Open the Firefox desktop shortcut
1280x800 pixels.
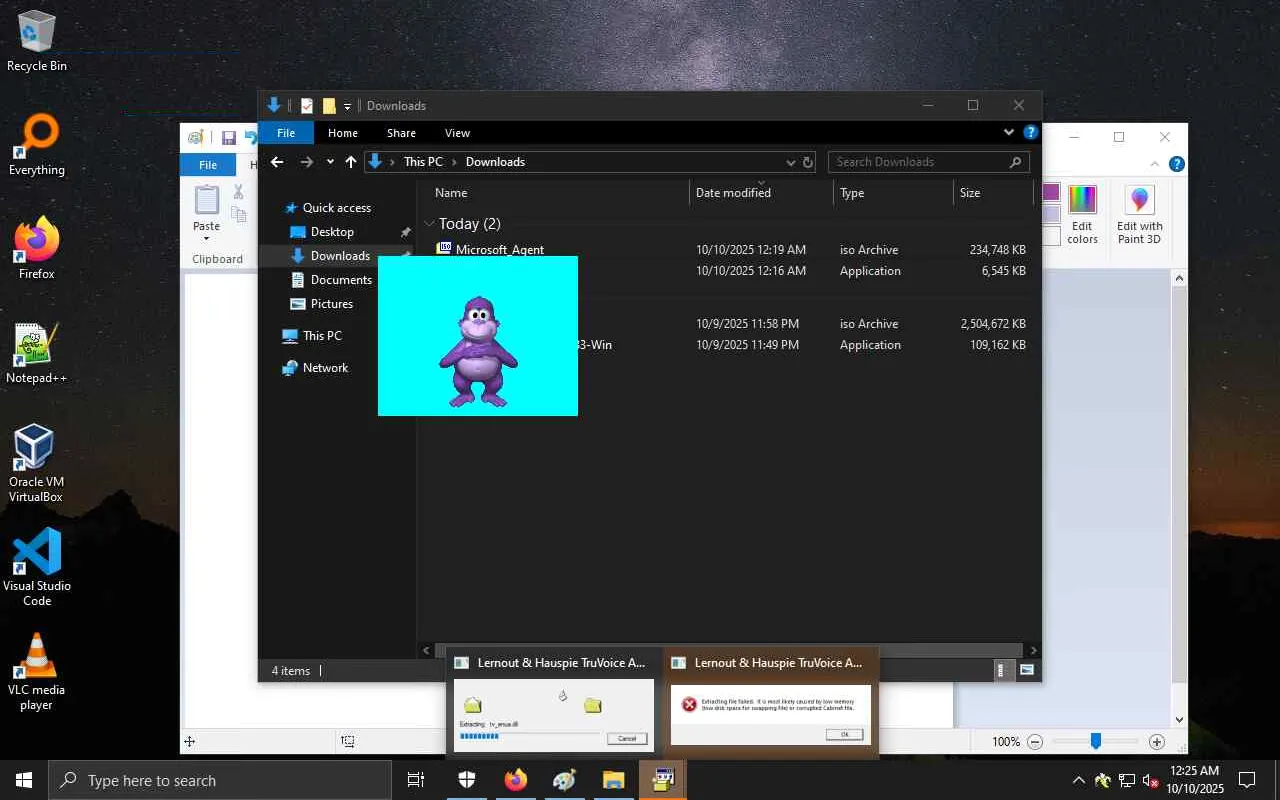37,249
